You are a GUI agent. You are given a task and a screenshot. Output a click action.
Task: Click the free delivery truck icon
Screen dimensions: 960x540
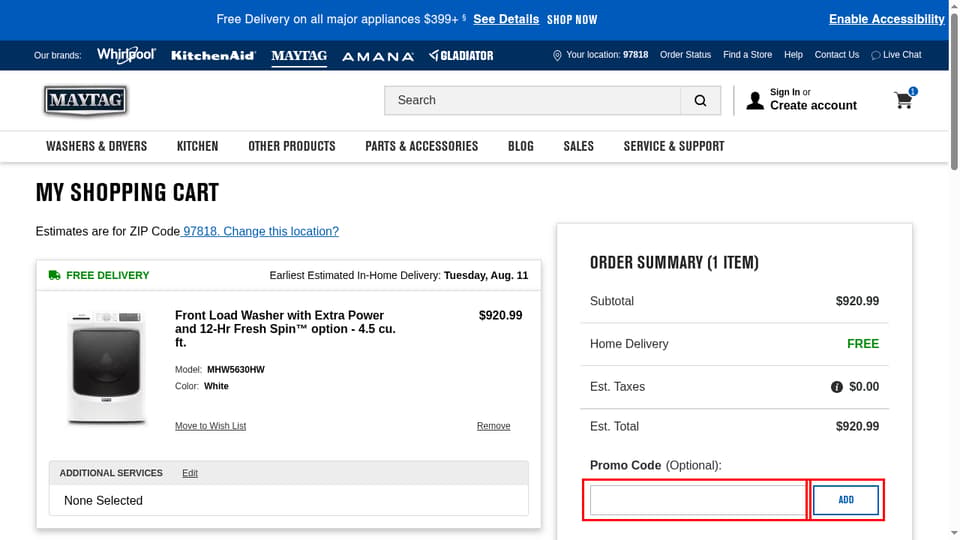pos(54,276)
